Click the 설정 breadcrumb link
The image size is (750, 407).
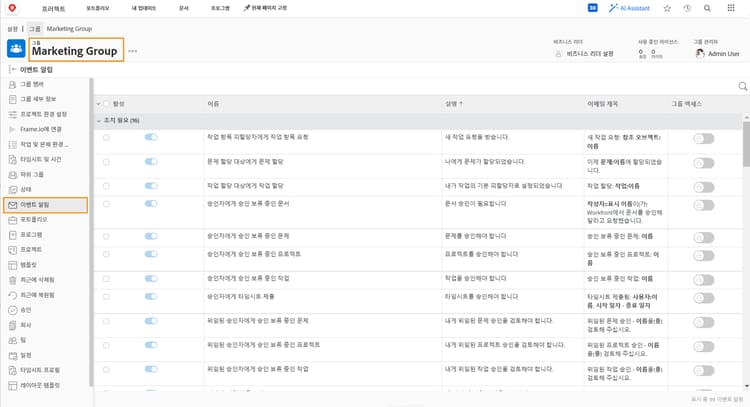click(12, 29)
